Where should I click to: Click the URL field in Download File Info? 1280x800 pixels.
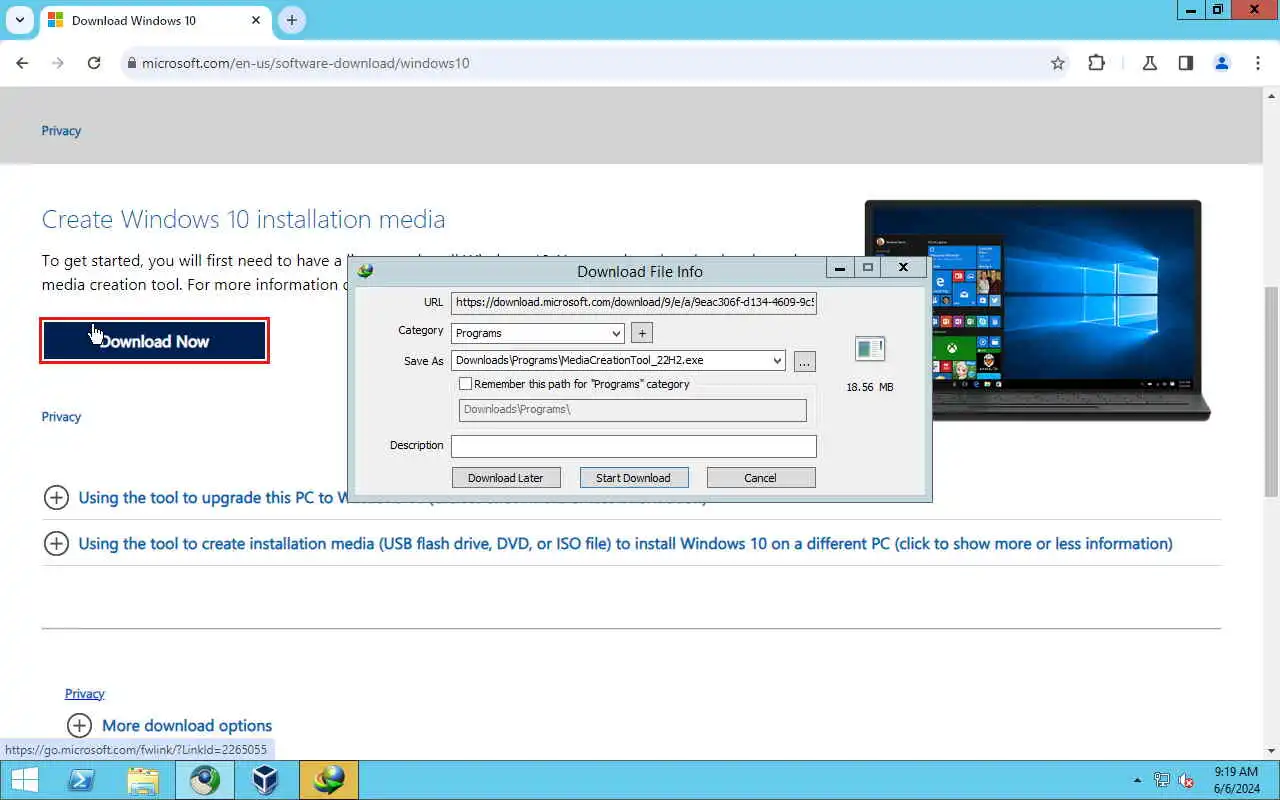point(634,302)
